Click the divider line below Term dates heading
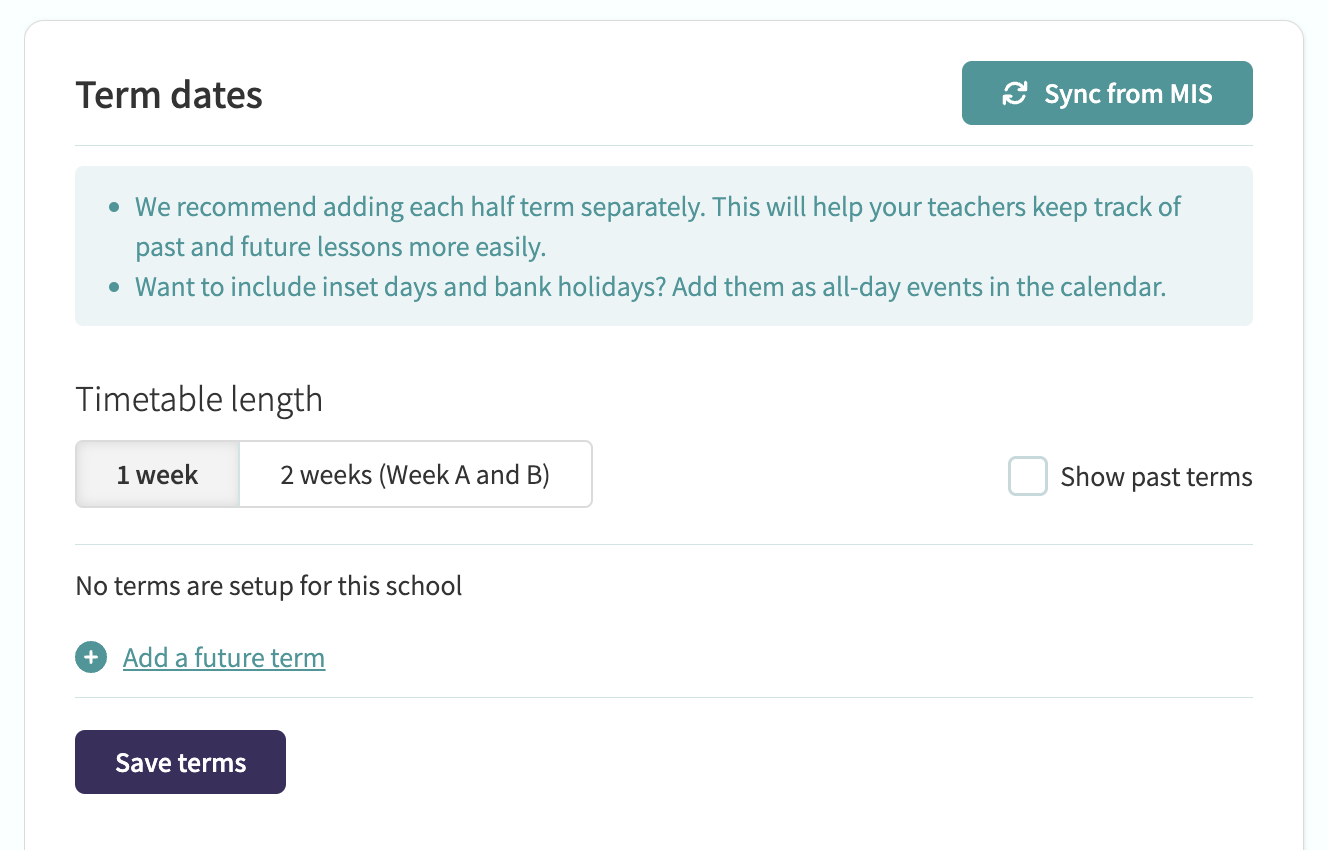The width and height of the screenshot is (1328, 850). 663,146
